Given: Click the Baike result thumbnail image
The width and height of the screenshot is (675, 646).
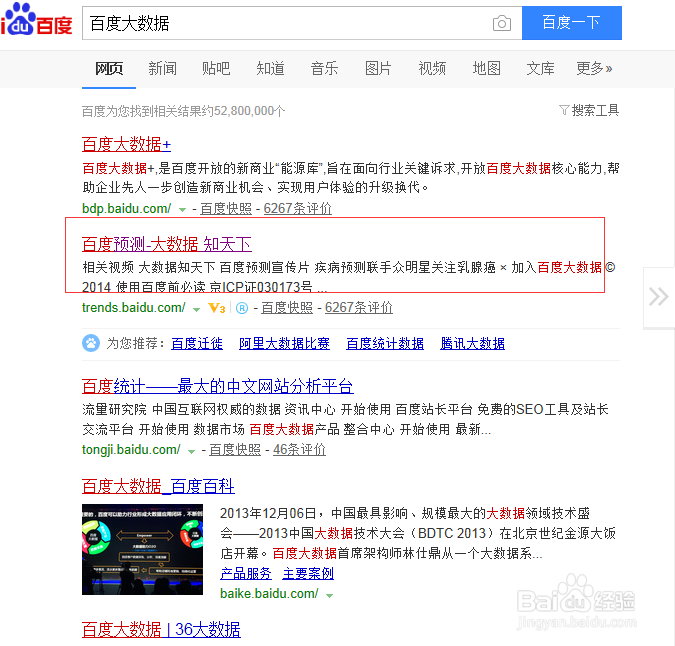Looking at the screenshot, I should click(142, 550).
